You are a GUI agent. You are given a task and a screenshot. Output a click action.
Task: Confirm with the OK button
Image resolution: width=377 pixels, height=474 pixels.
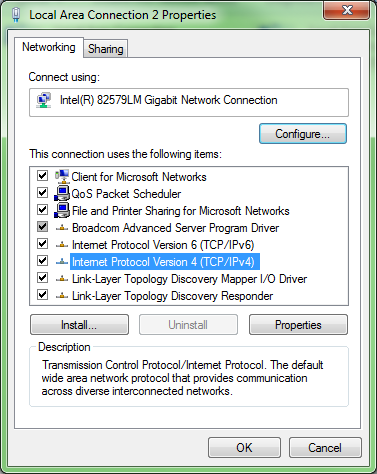point(244,448)
